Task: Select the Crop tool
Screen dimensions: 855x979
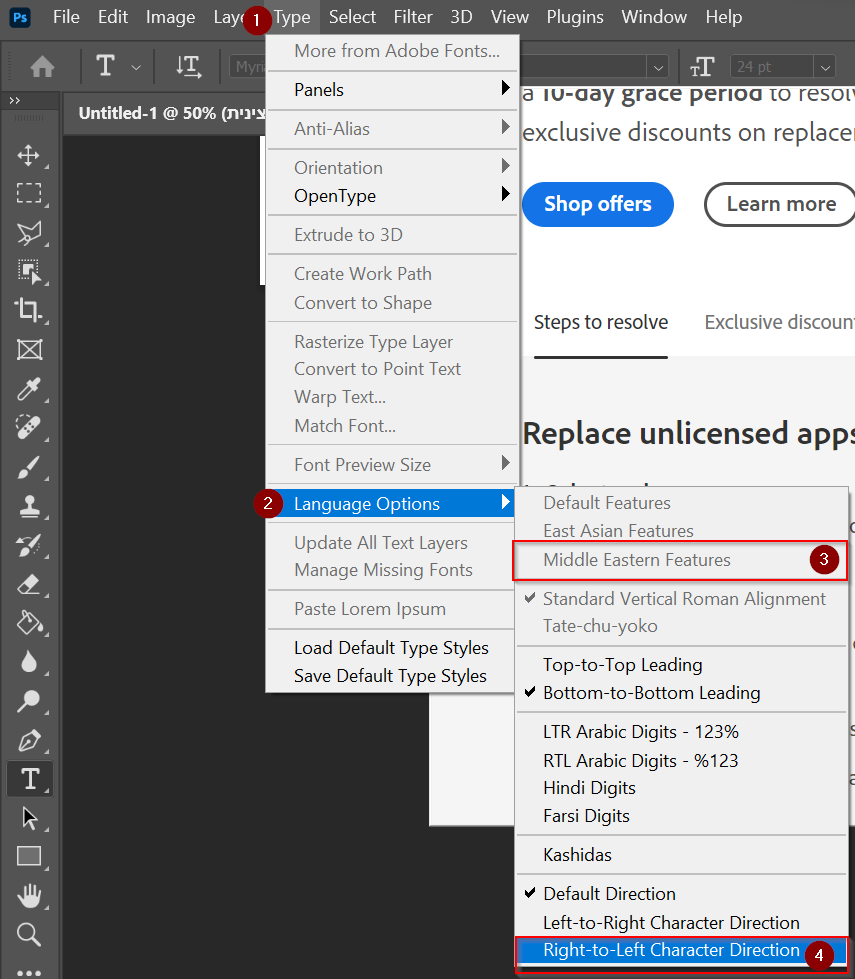Action: (29, 310)
